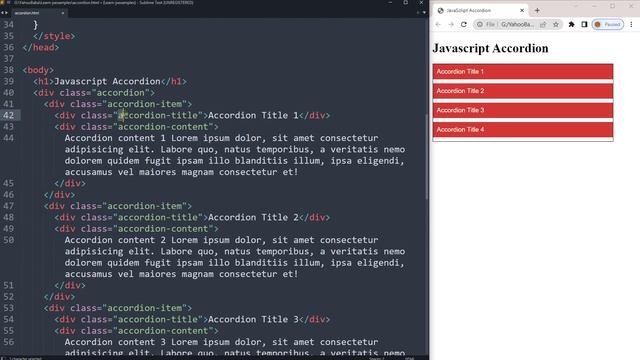
Task: Click the body tag on line 38
Action: [38, 70]
